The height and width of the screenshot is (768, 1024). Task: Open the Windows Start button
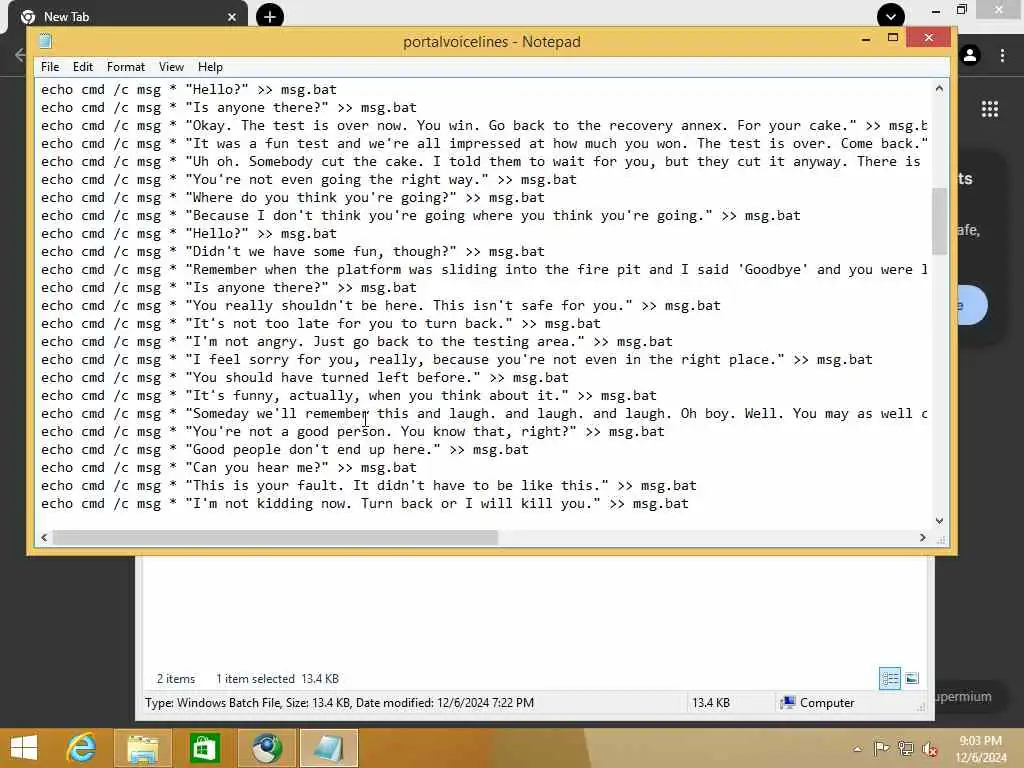coord(24,748)
